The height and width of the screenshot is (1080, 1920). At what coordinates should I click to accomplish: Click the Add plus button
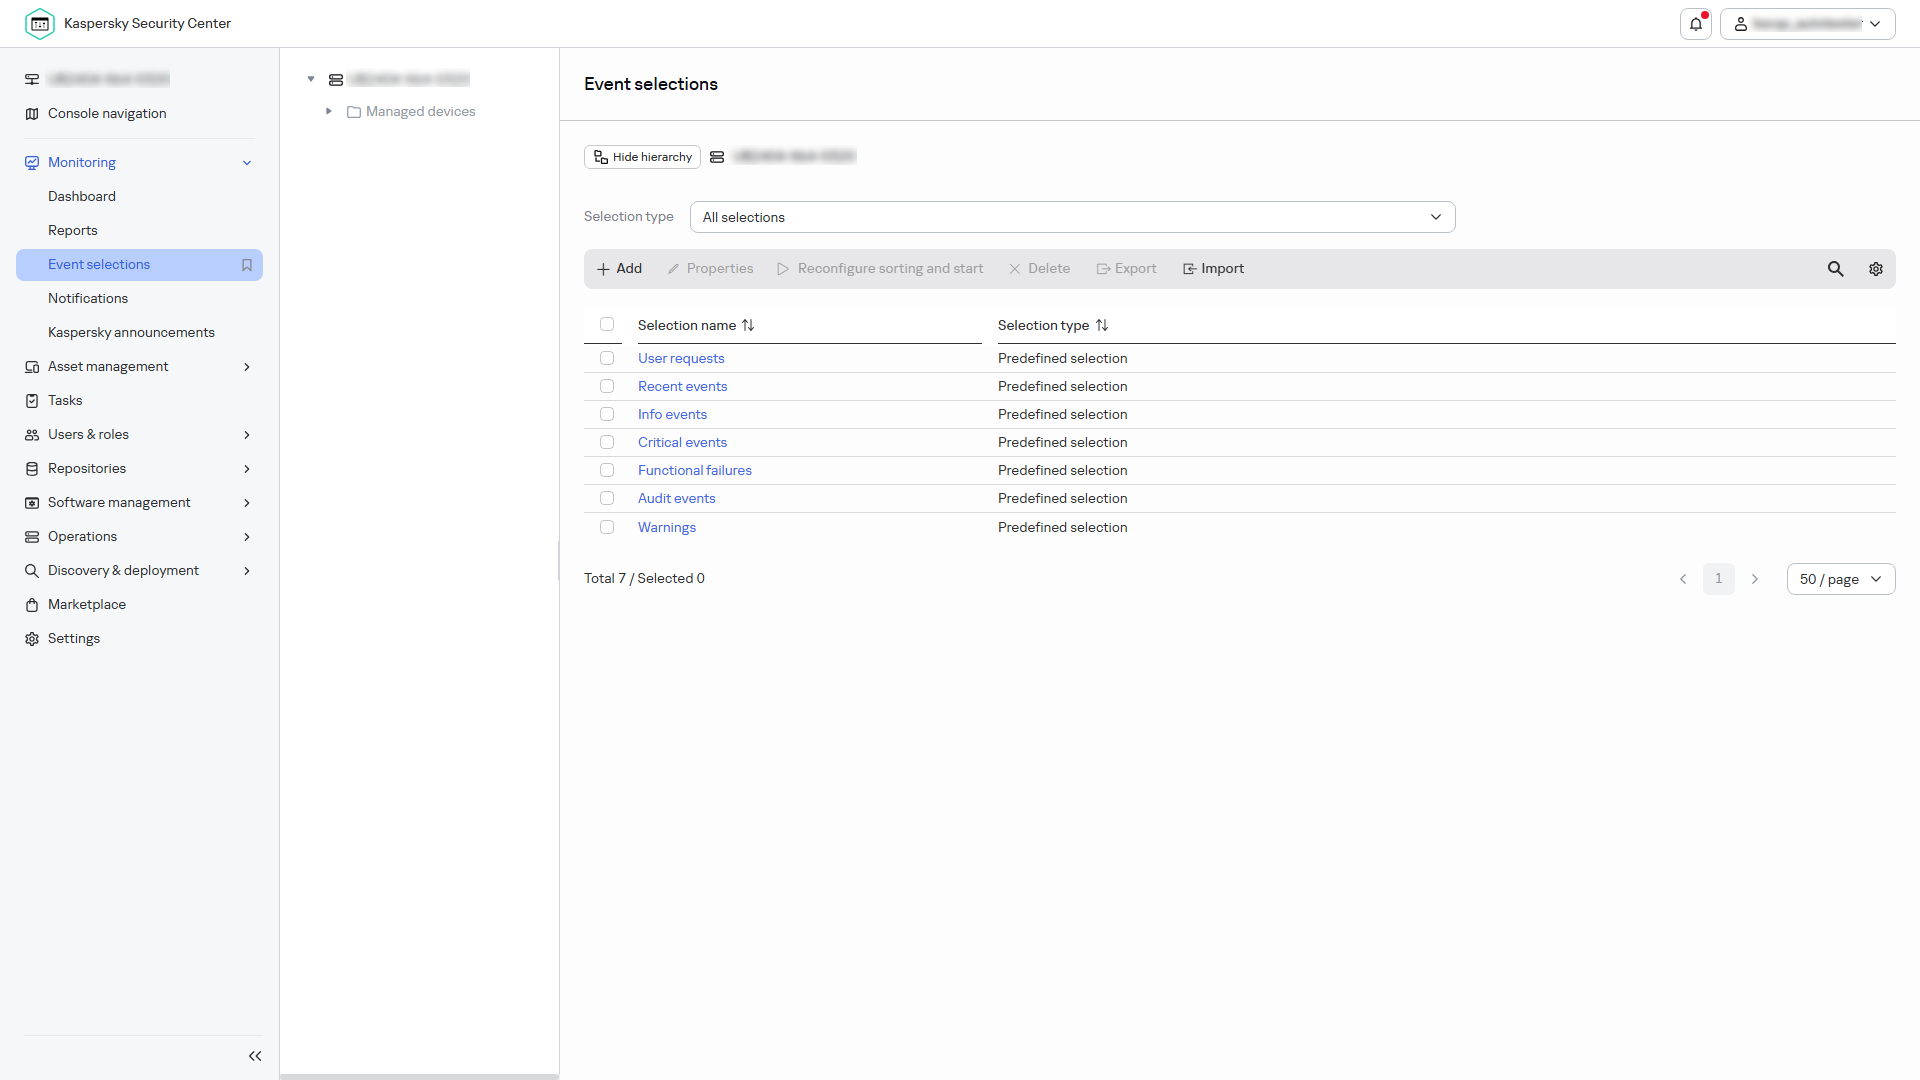tap(619, 269)
